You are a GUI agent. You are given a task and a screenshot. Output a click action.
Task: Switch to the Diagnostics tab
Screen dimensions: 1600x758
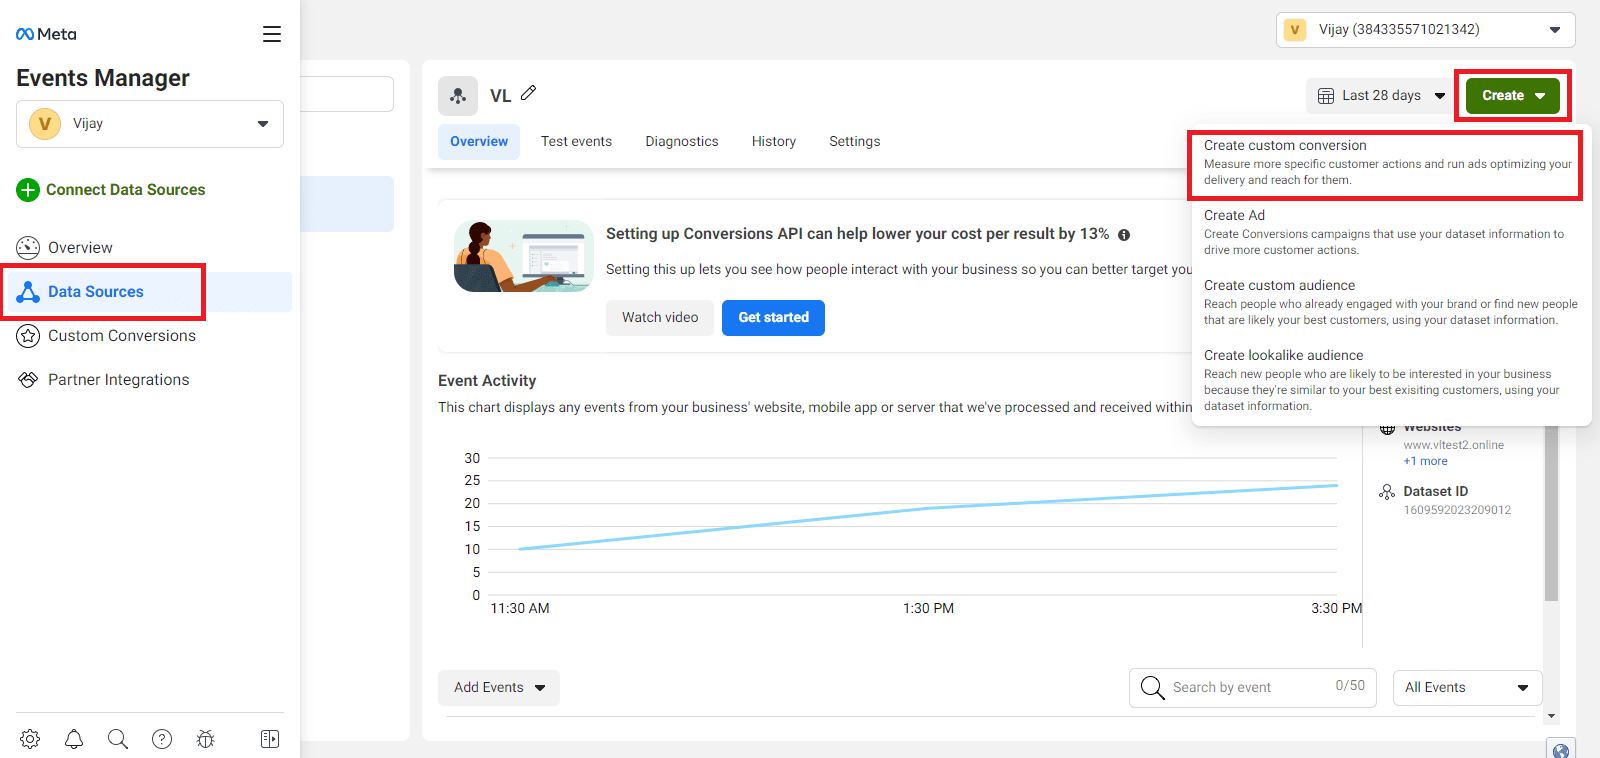(682, 142)
